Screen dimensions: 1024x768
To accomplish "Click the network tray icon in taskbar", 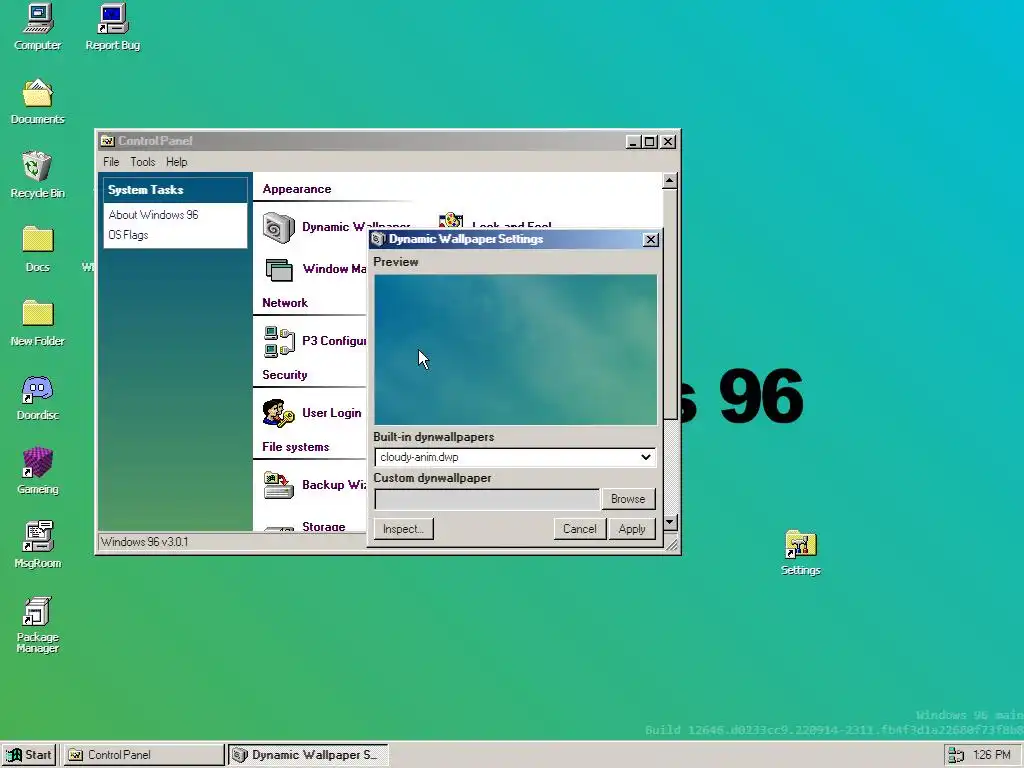I will [956, 755].
